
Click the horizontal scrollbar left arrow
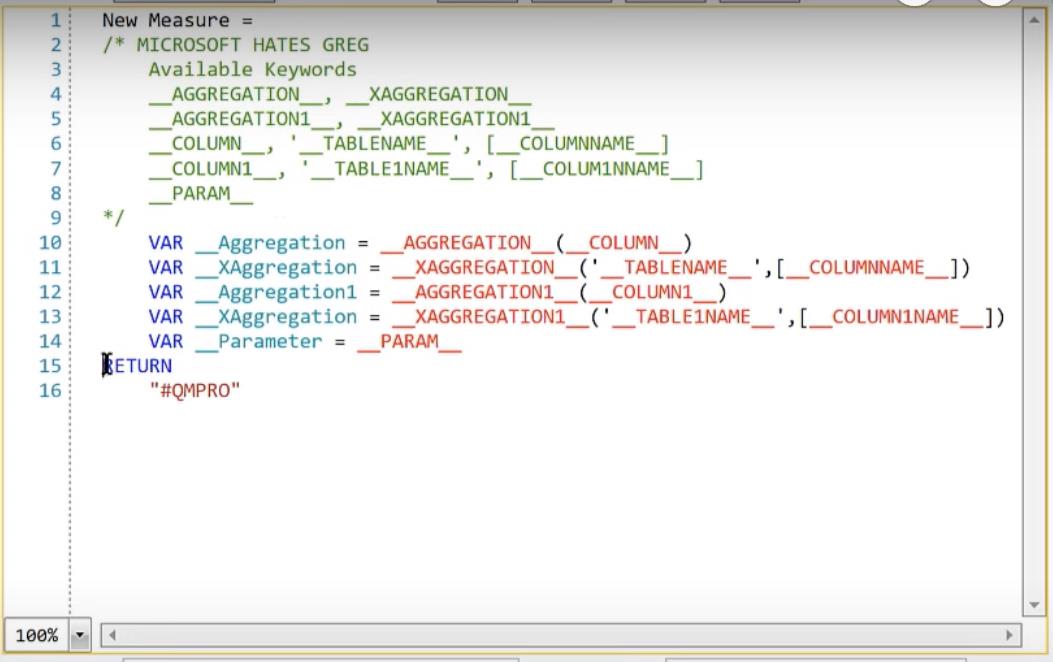111,635
